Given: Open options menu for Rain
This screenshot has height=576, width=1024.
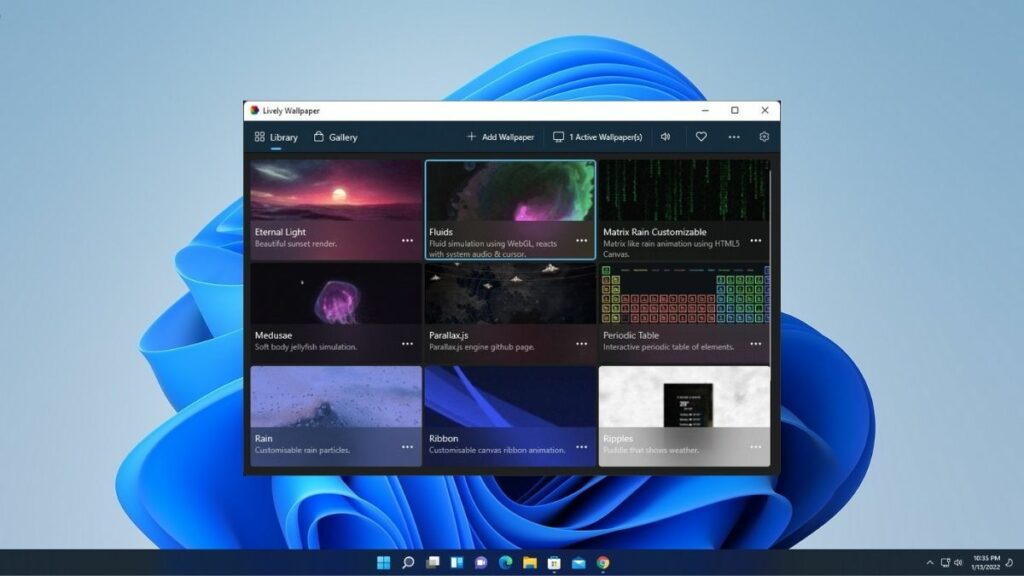Looking at the screenshot, I should (408, 447).
